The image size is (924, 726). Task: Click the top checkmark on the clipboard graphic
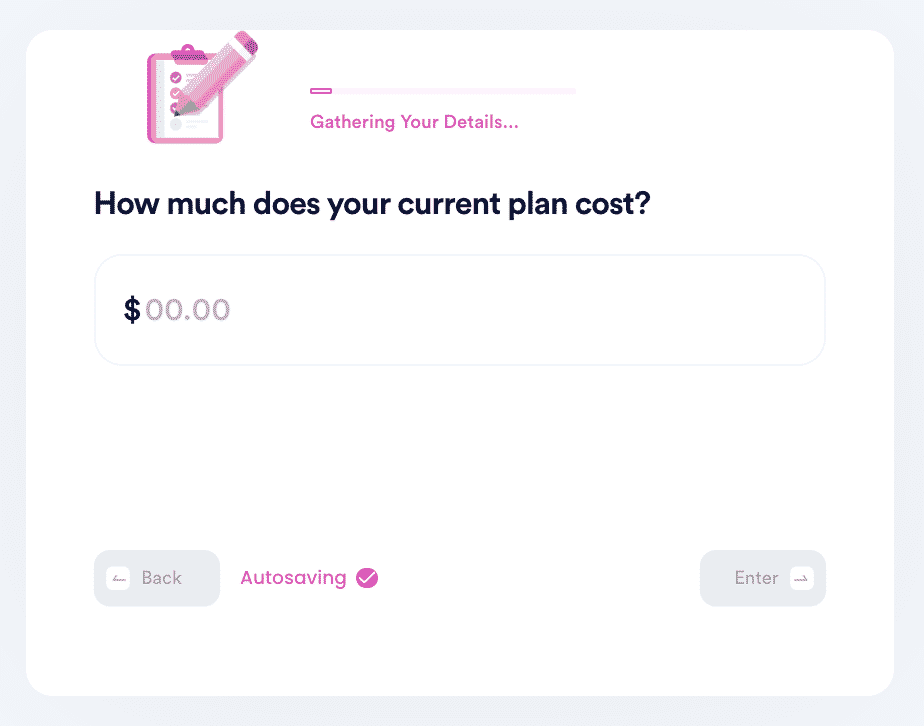pos(176,78)
